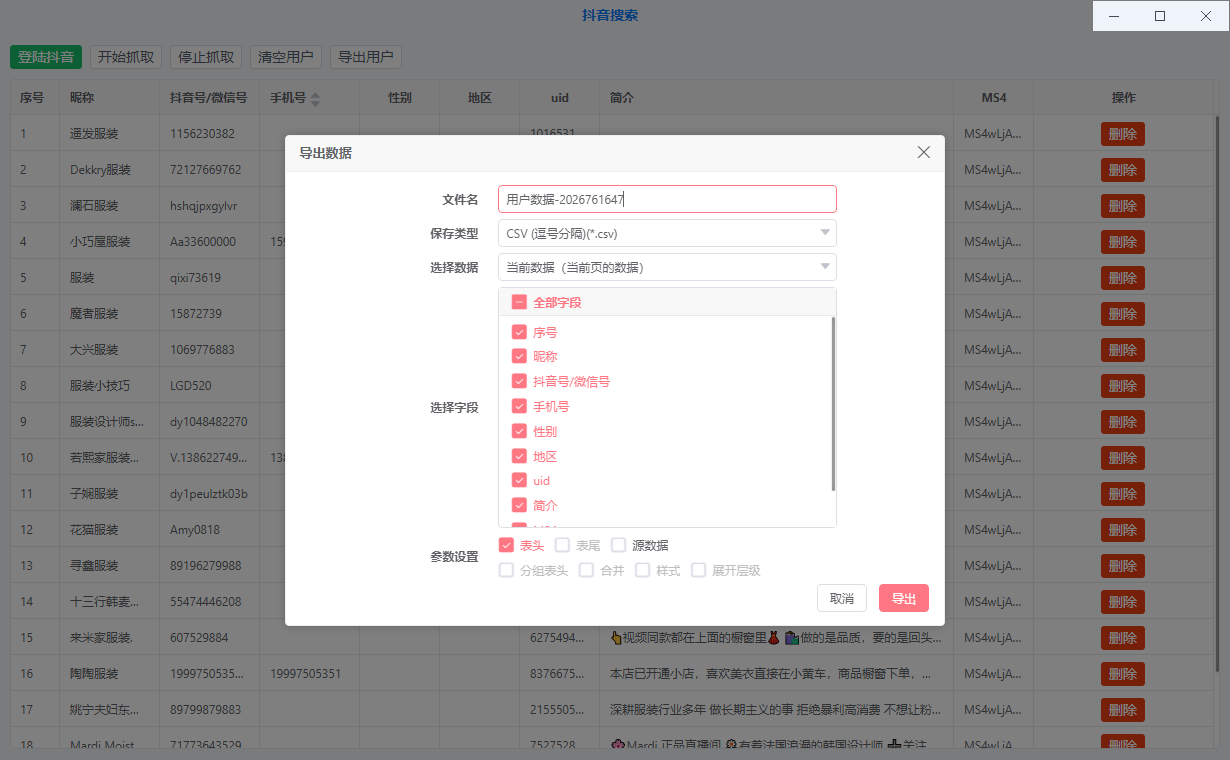Click the 开始抓取 toolbar button
This screenshot has height=760, width=1230.
pos(126,57)
